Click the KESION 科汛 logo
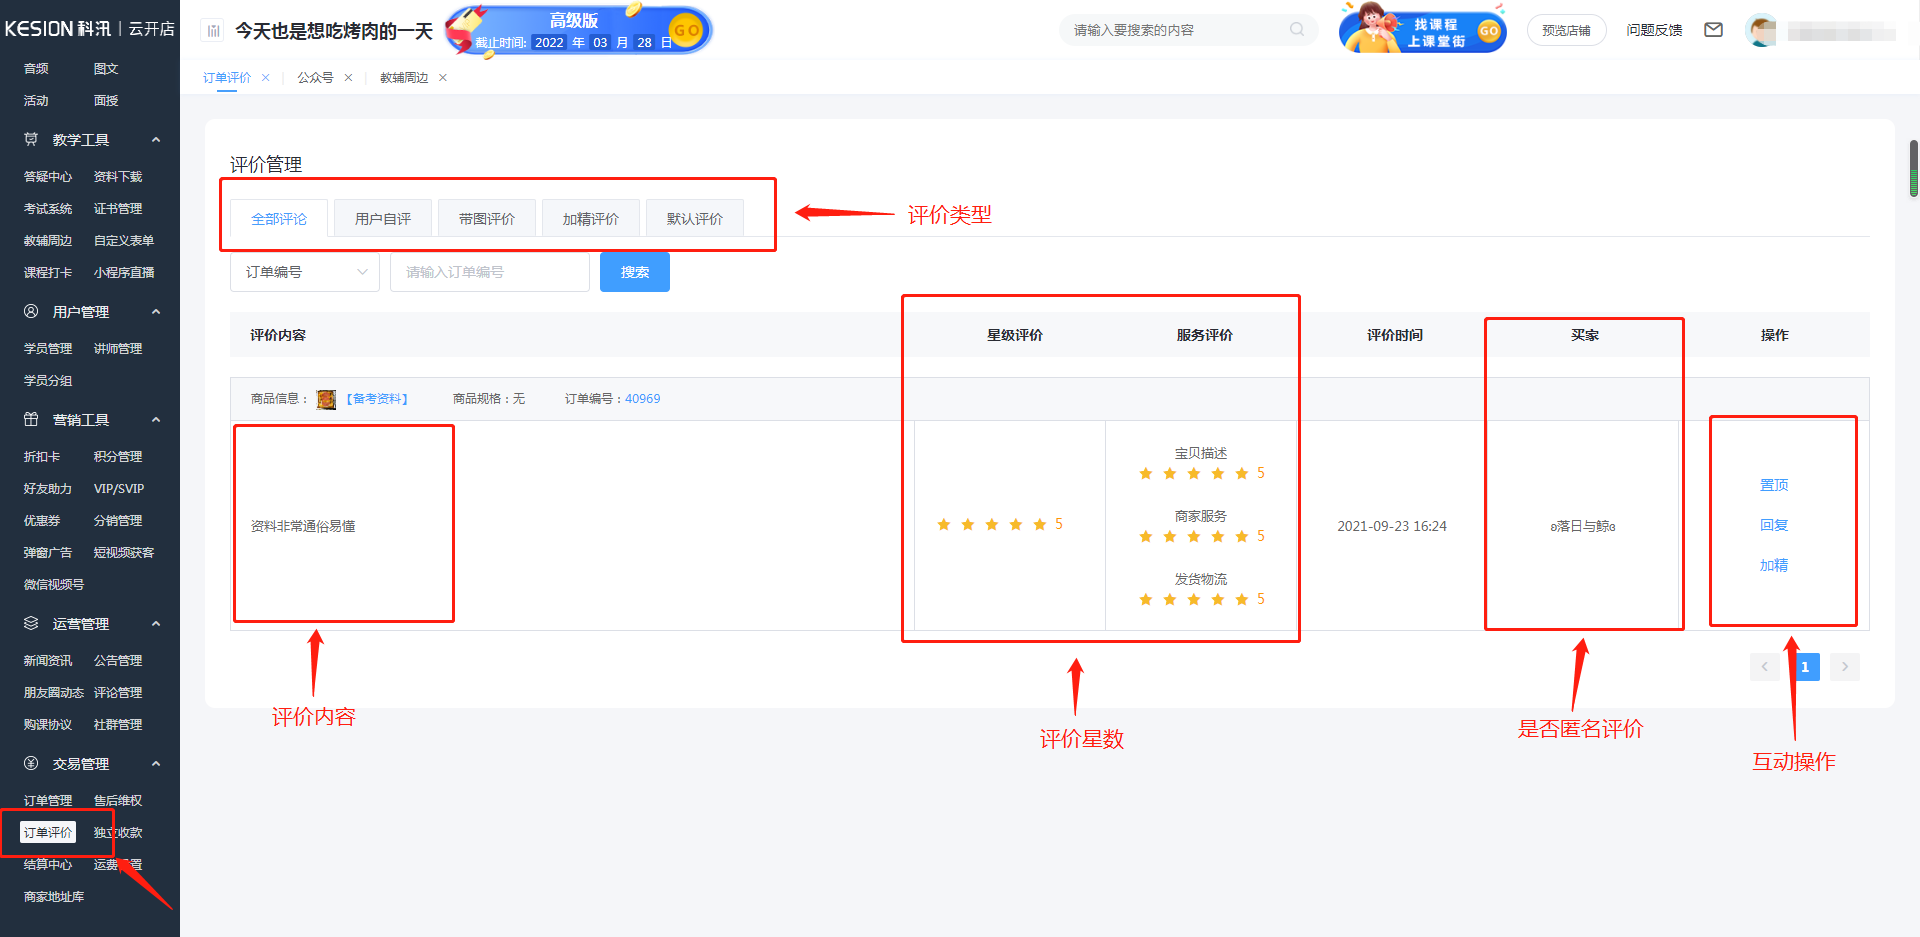1920x937 pixels. pyautogui.click(x=89, y=29)
